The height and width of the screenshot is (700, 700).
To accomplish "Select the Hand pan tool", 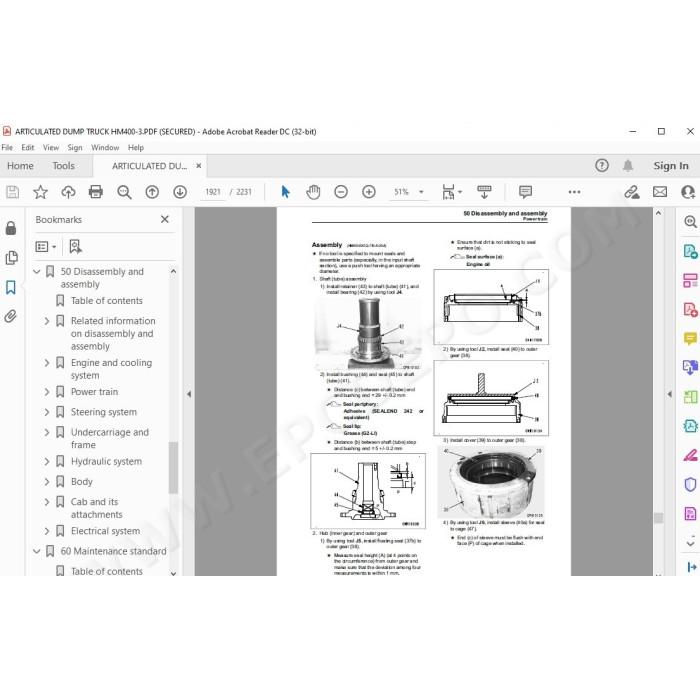I will 313,192.
